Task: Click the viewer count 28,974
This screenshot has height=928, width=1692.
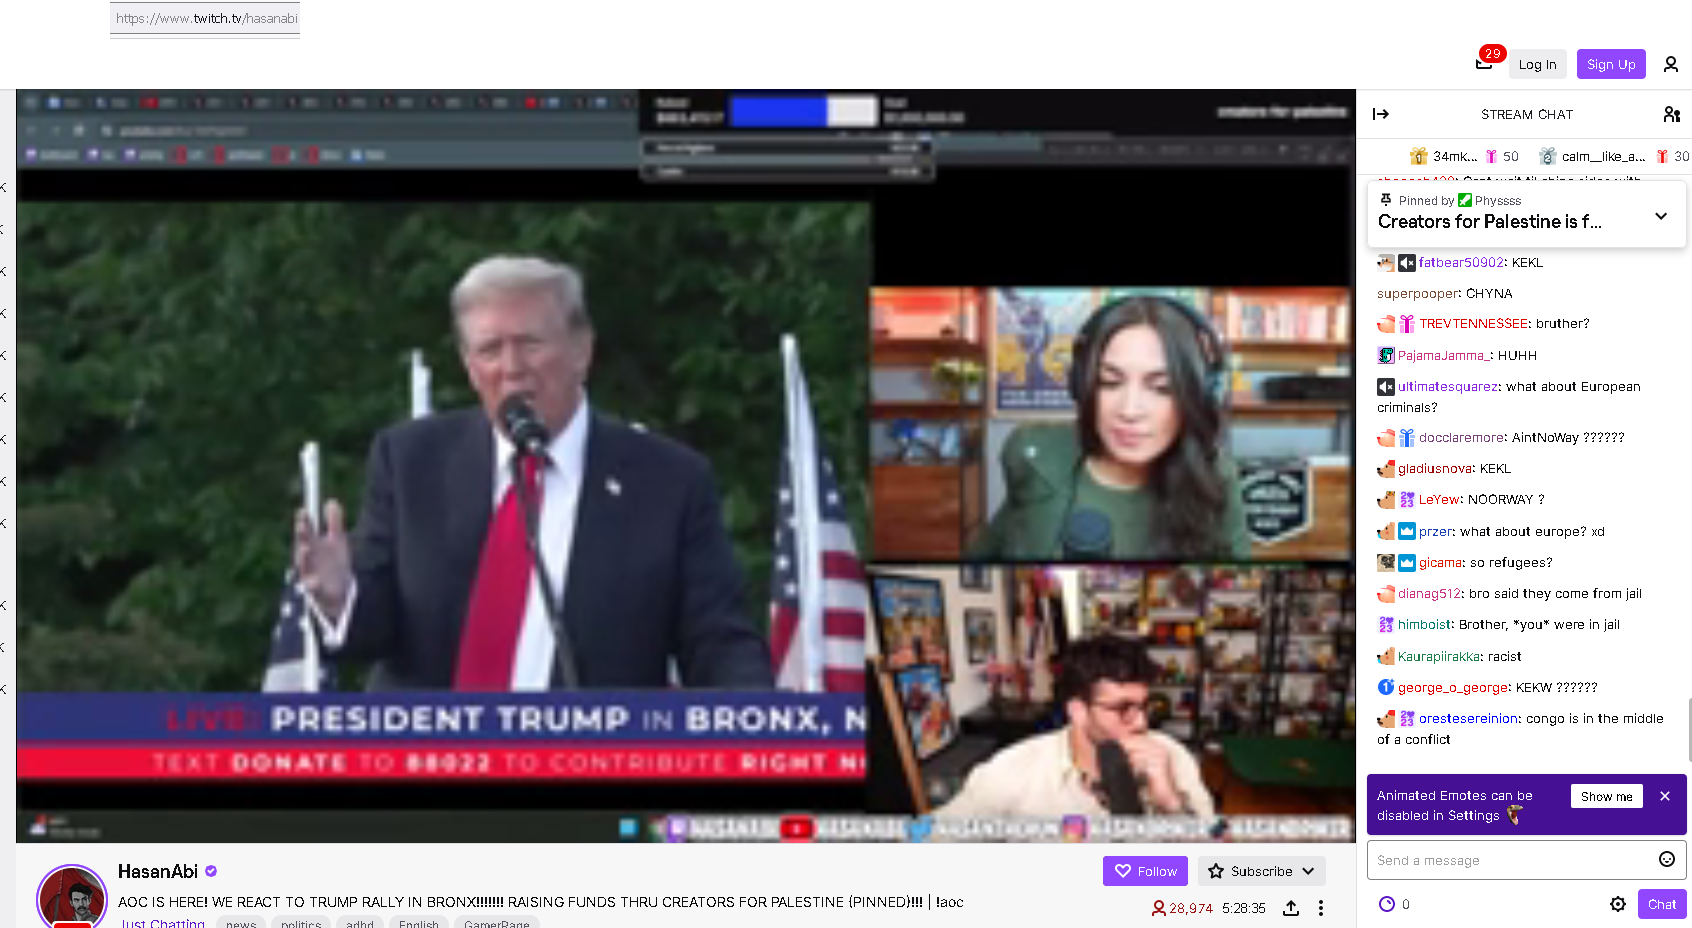Action: tap(1182, 908)
